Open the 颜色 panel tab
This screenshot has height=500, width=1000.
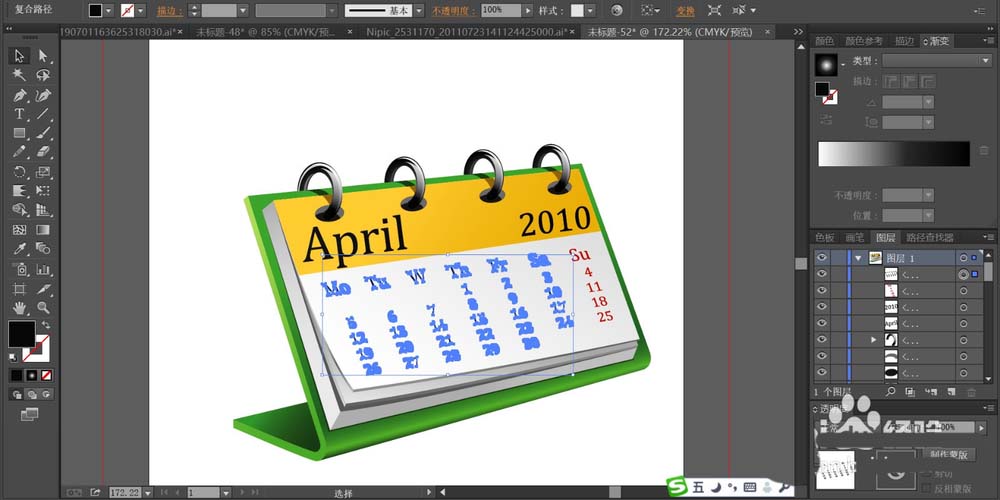(x=824, y=41)
